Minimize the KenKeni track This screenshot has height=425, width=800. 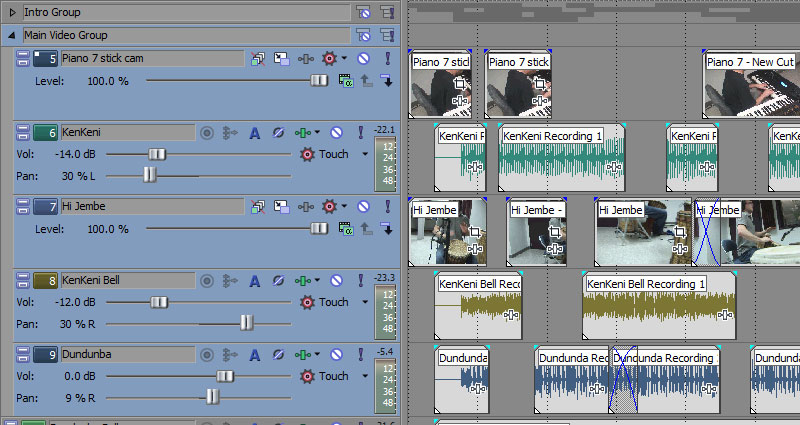(23, 132)
